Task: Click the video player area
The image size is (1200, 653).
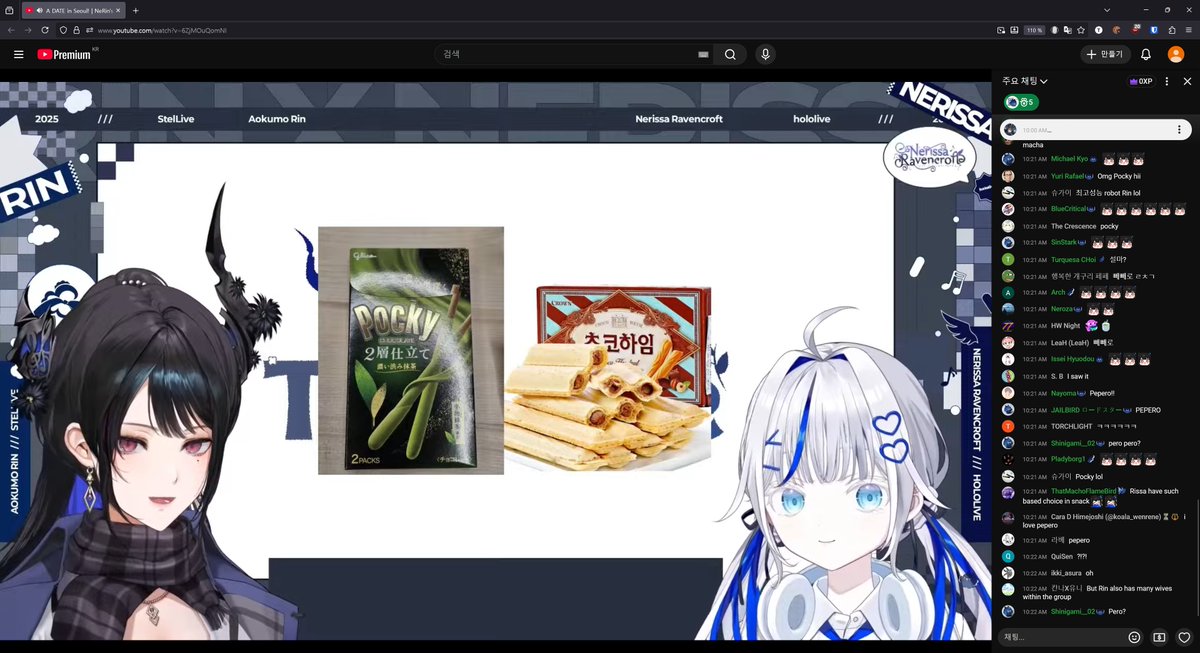Action: point(495,360)
